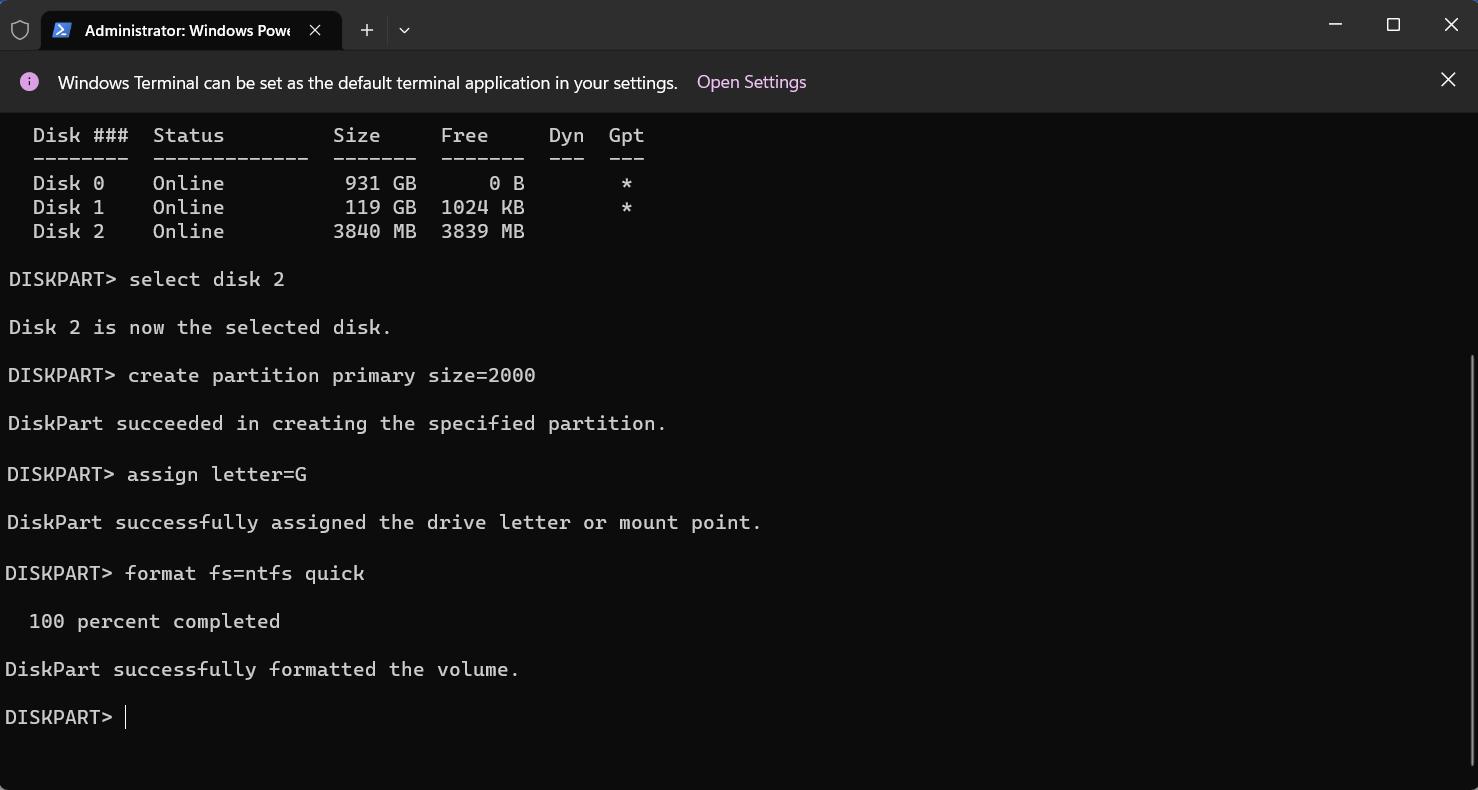Open a new tab with the plus icon
This screenshot has height=790, width=1478.
click(x=366, y=30)
